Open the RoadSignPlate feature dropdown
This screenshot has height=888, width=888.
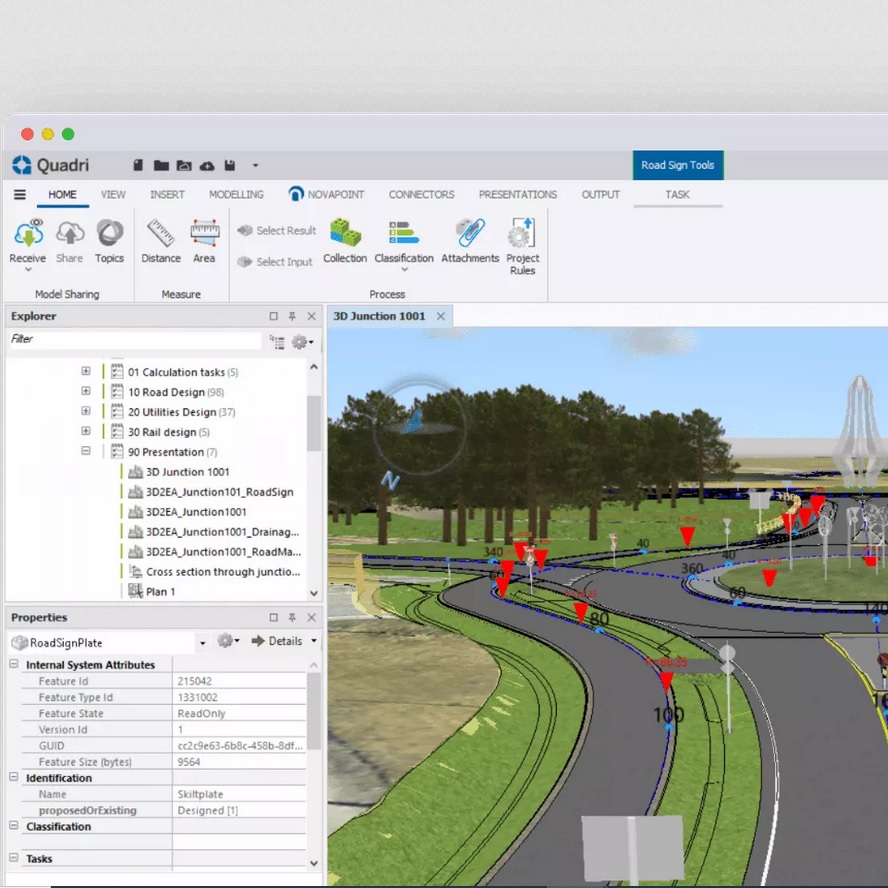(x=202, y=643)
